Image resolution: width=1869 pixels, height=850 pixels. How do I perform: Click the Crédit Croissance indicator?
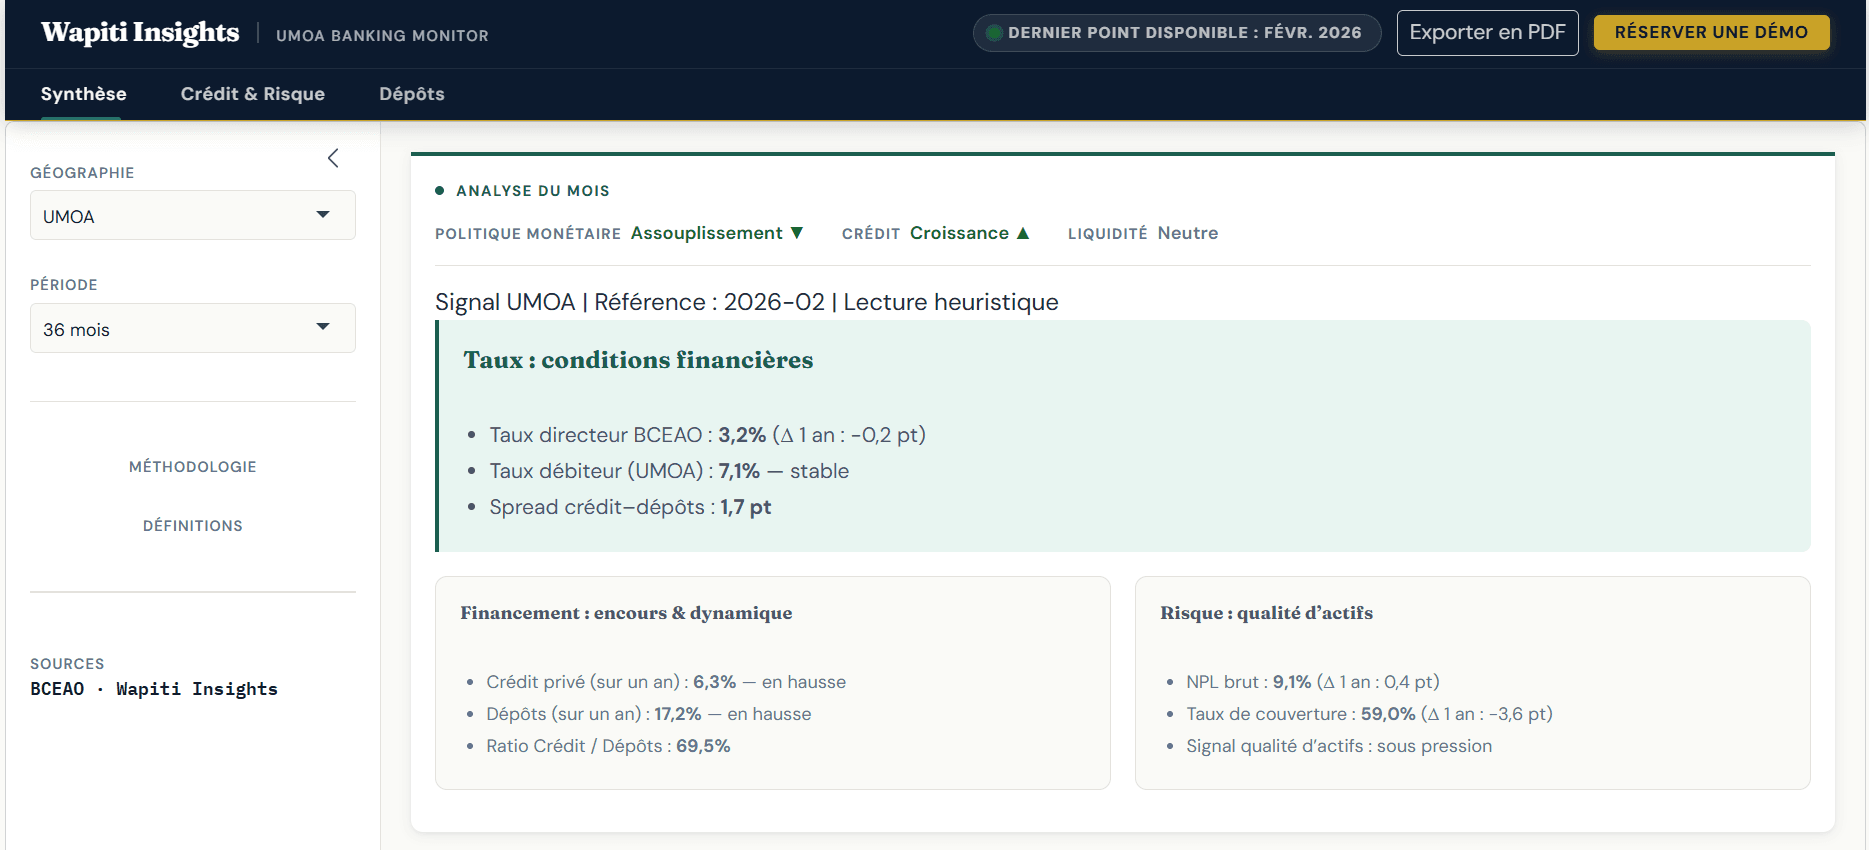pyautogui.click(x=936, y=233)
